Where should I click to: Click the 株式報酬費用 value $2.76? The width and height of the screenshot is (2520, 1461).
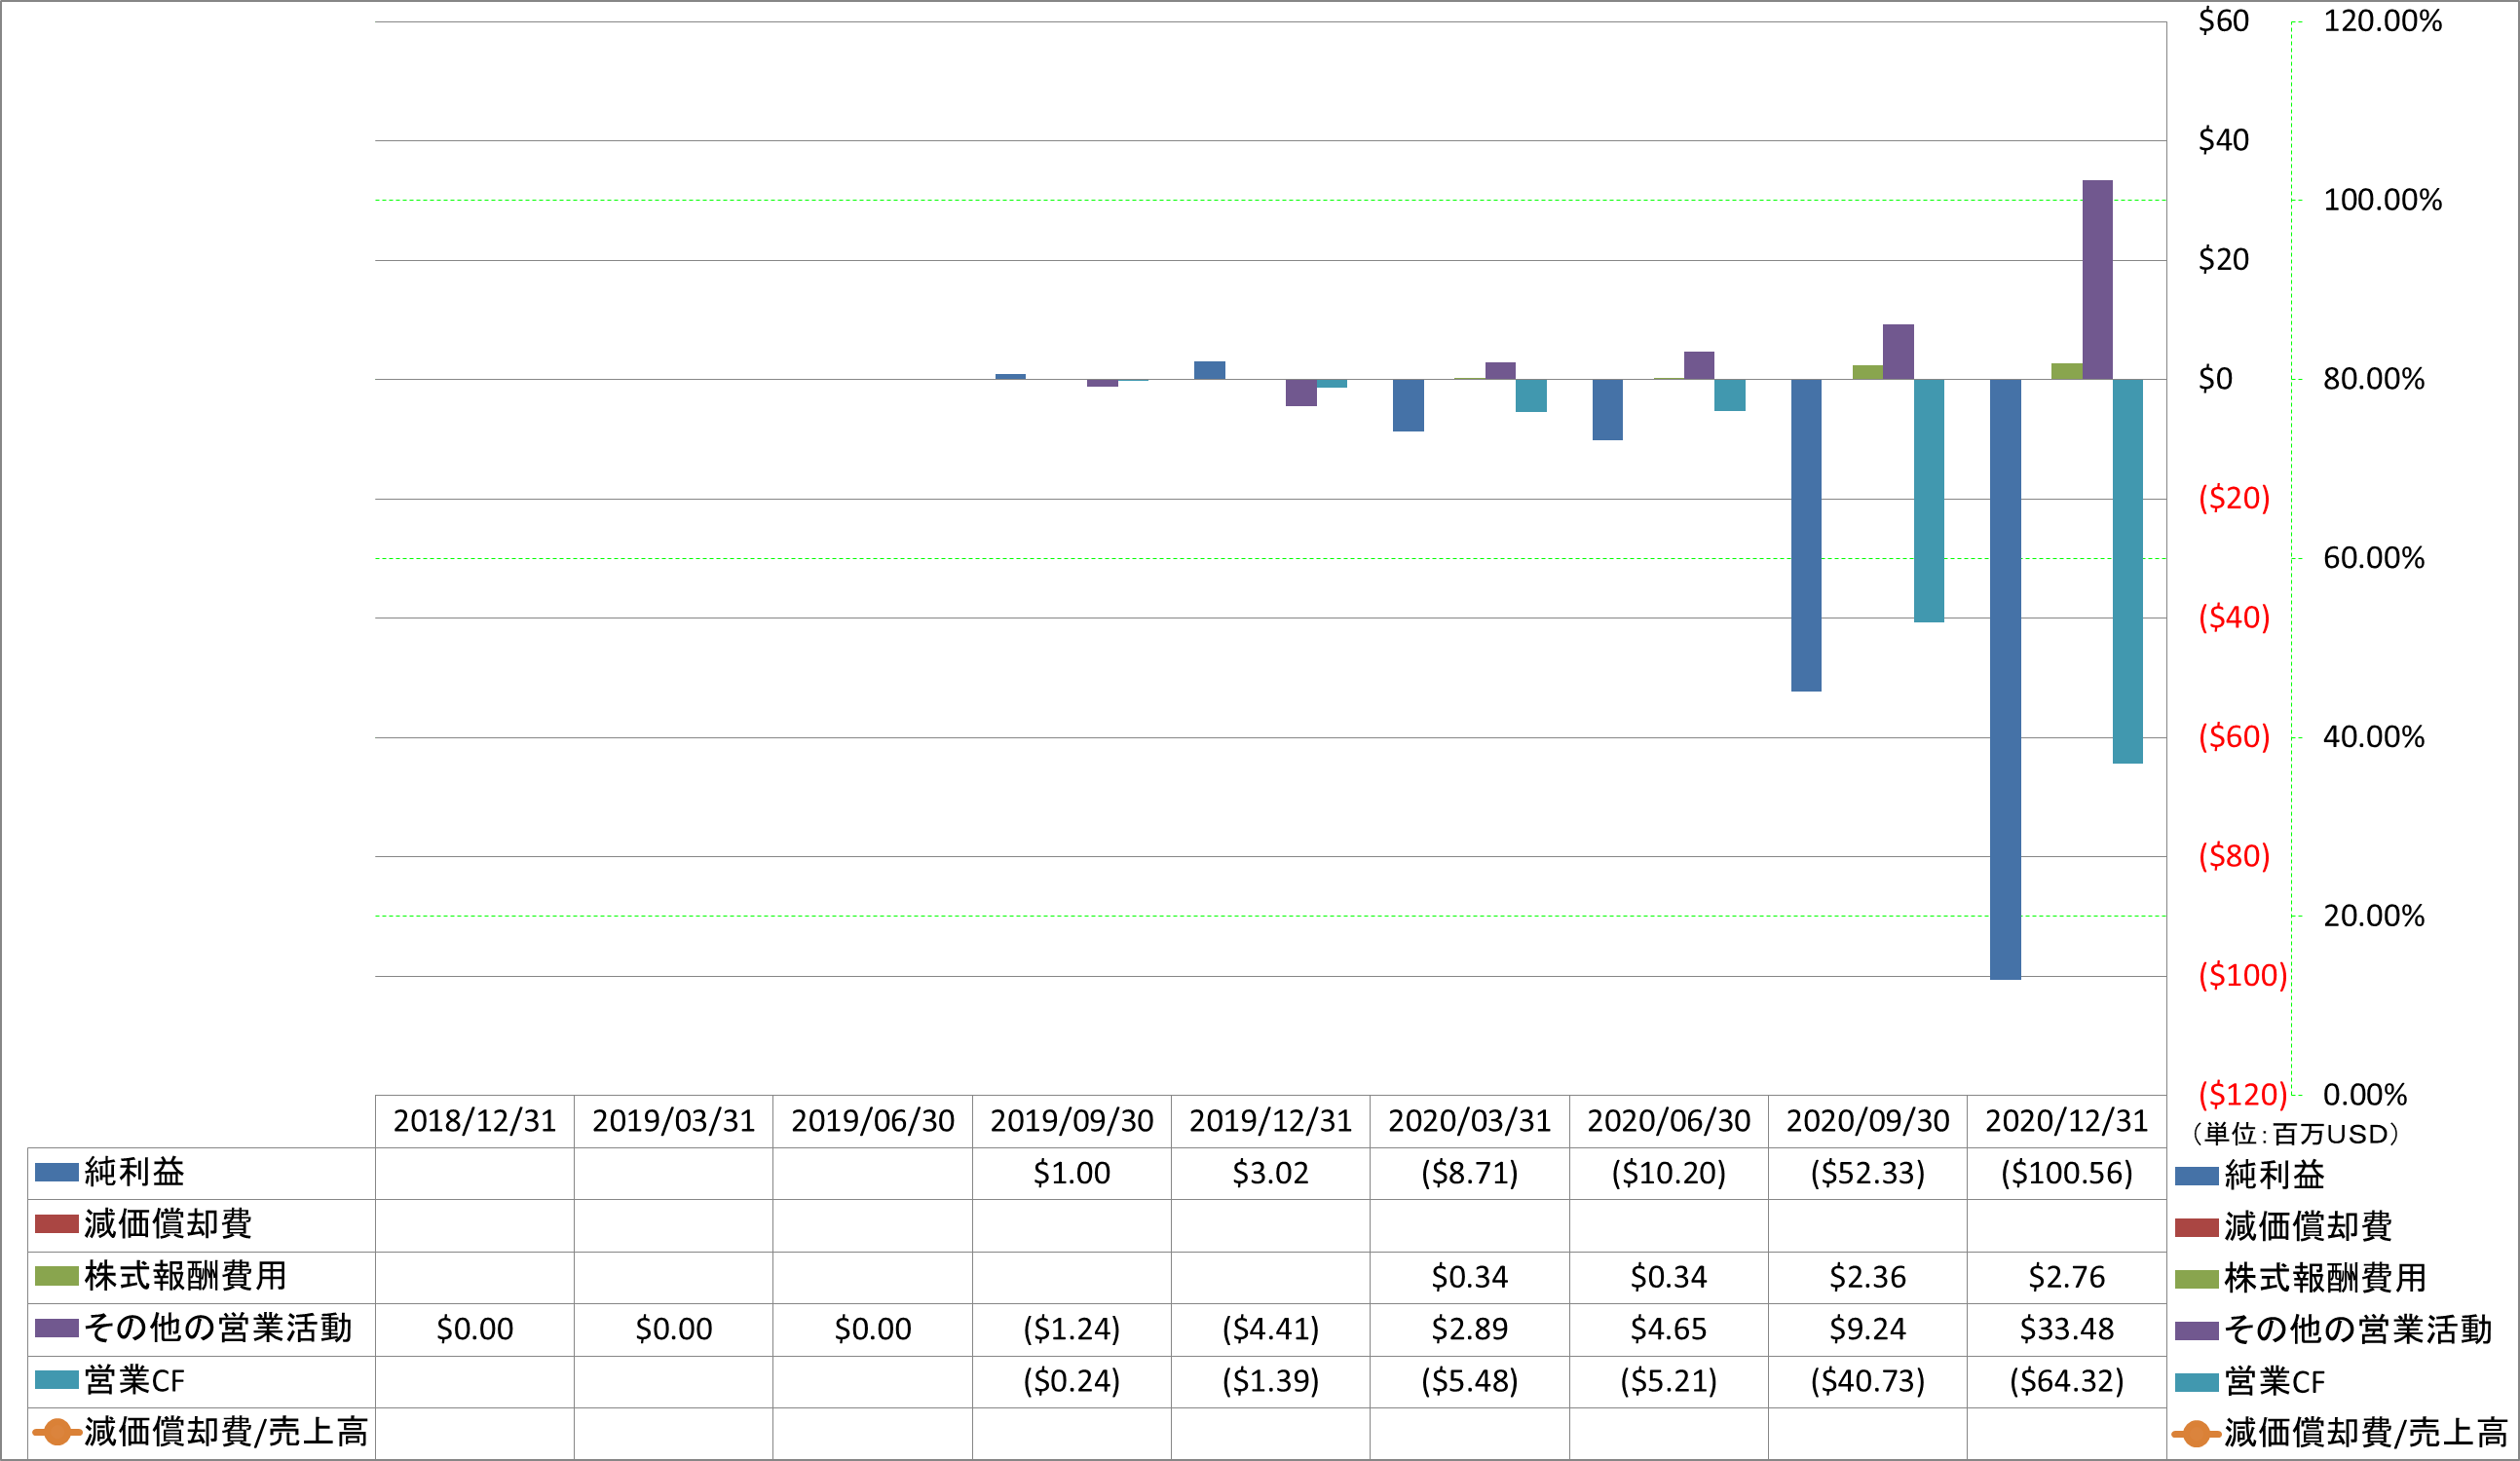2066,1277
